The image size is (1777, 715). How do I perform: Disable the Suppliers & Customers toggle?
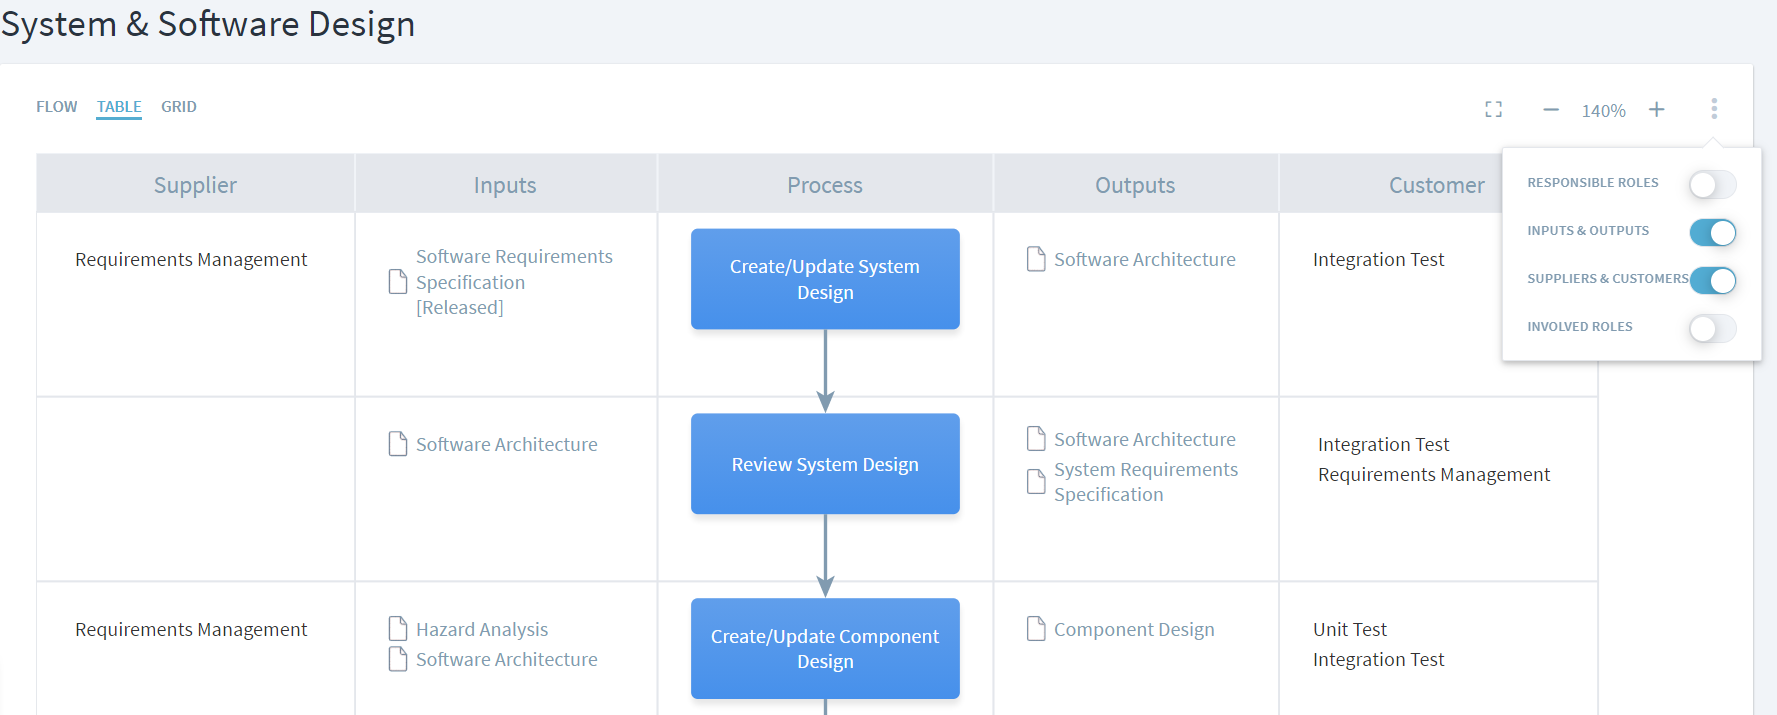coord(1712,280)
